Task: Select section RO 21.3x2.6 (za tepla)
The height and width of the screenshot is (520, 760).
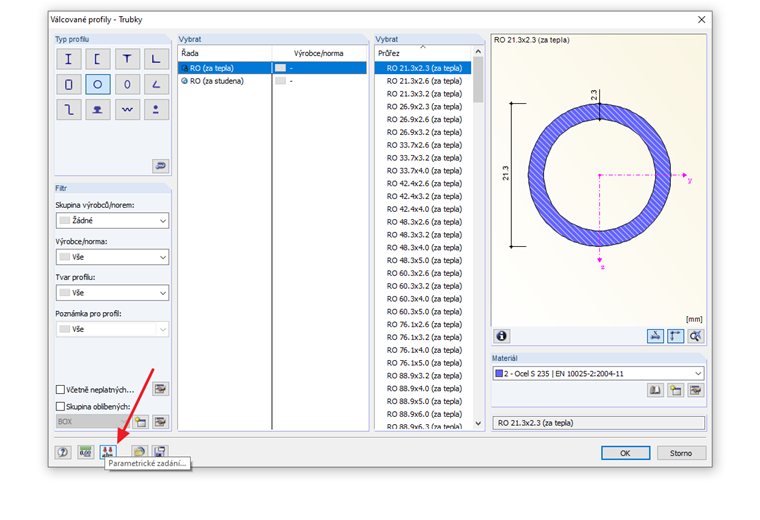Action: click(x=424, y=81)
